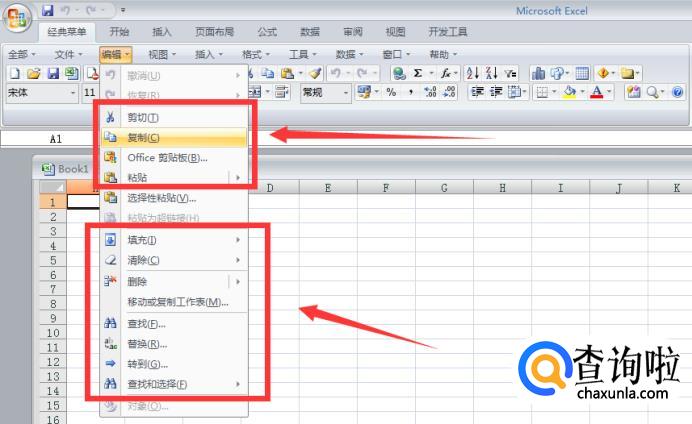The image size is (692, 424).
Task: Open the 清除(C) submenu
Action: [x=174, y=260]
